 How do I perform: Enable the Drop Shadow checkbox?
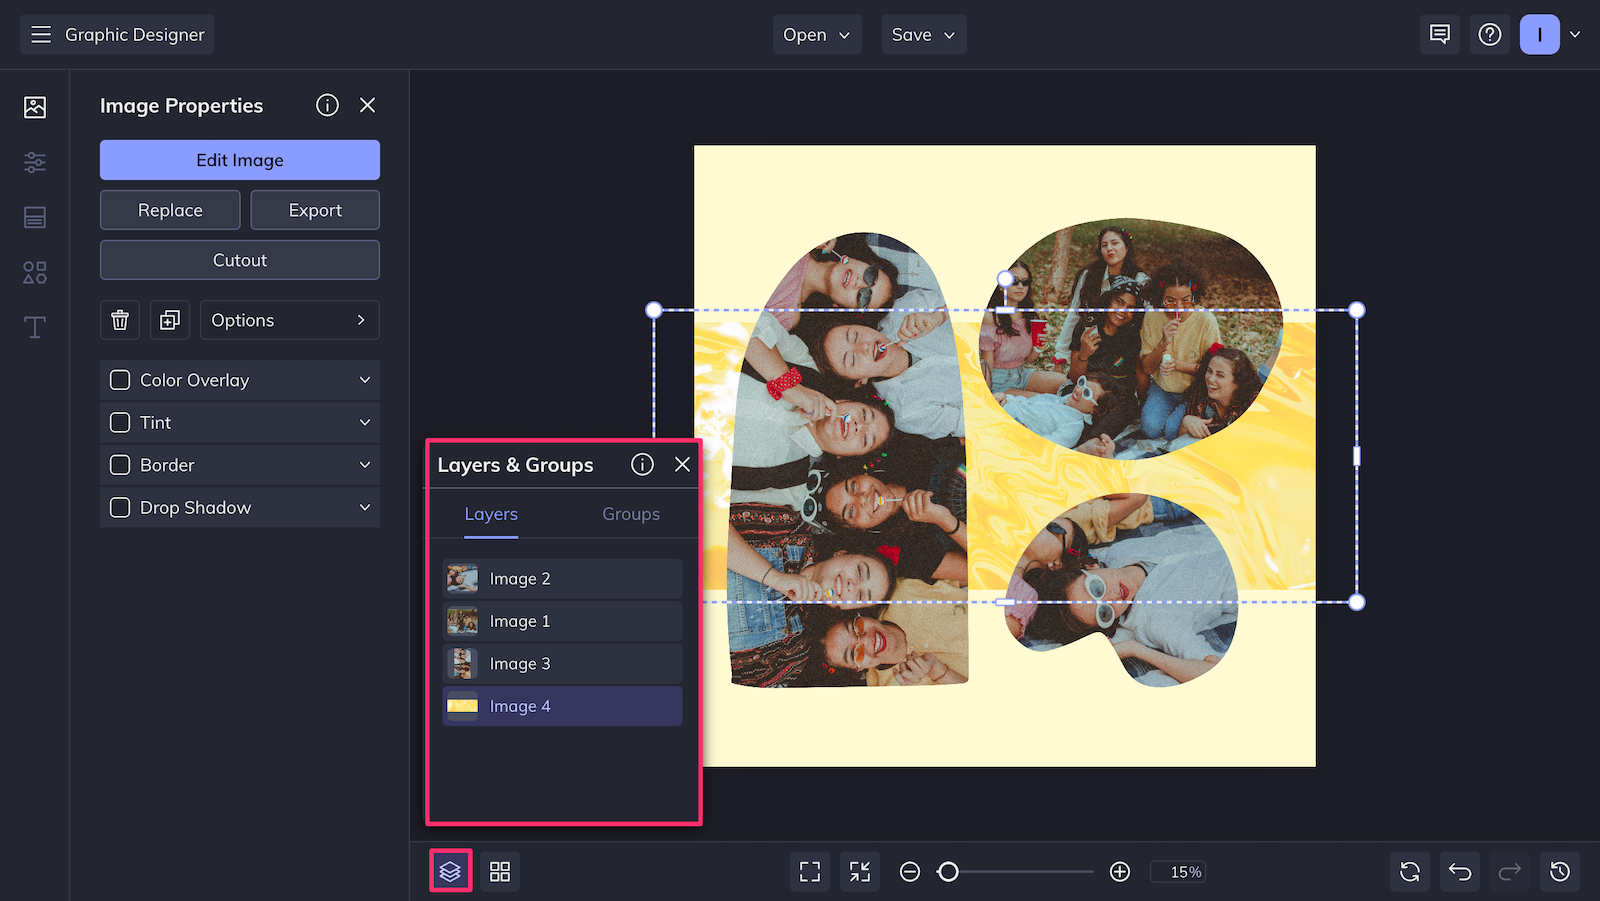coord(120,507)
